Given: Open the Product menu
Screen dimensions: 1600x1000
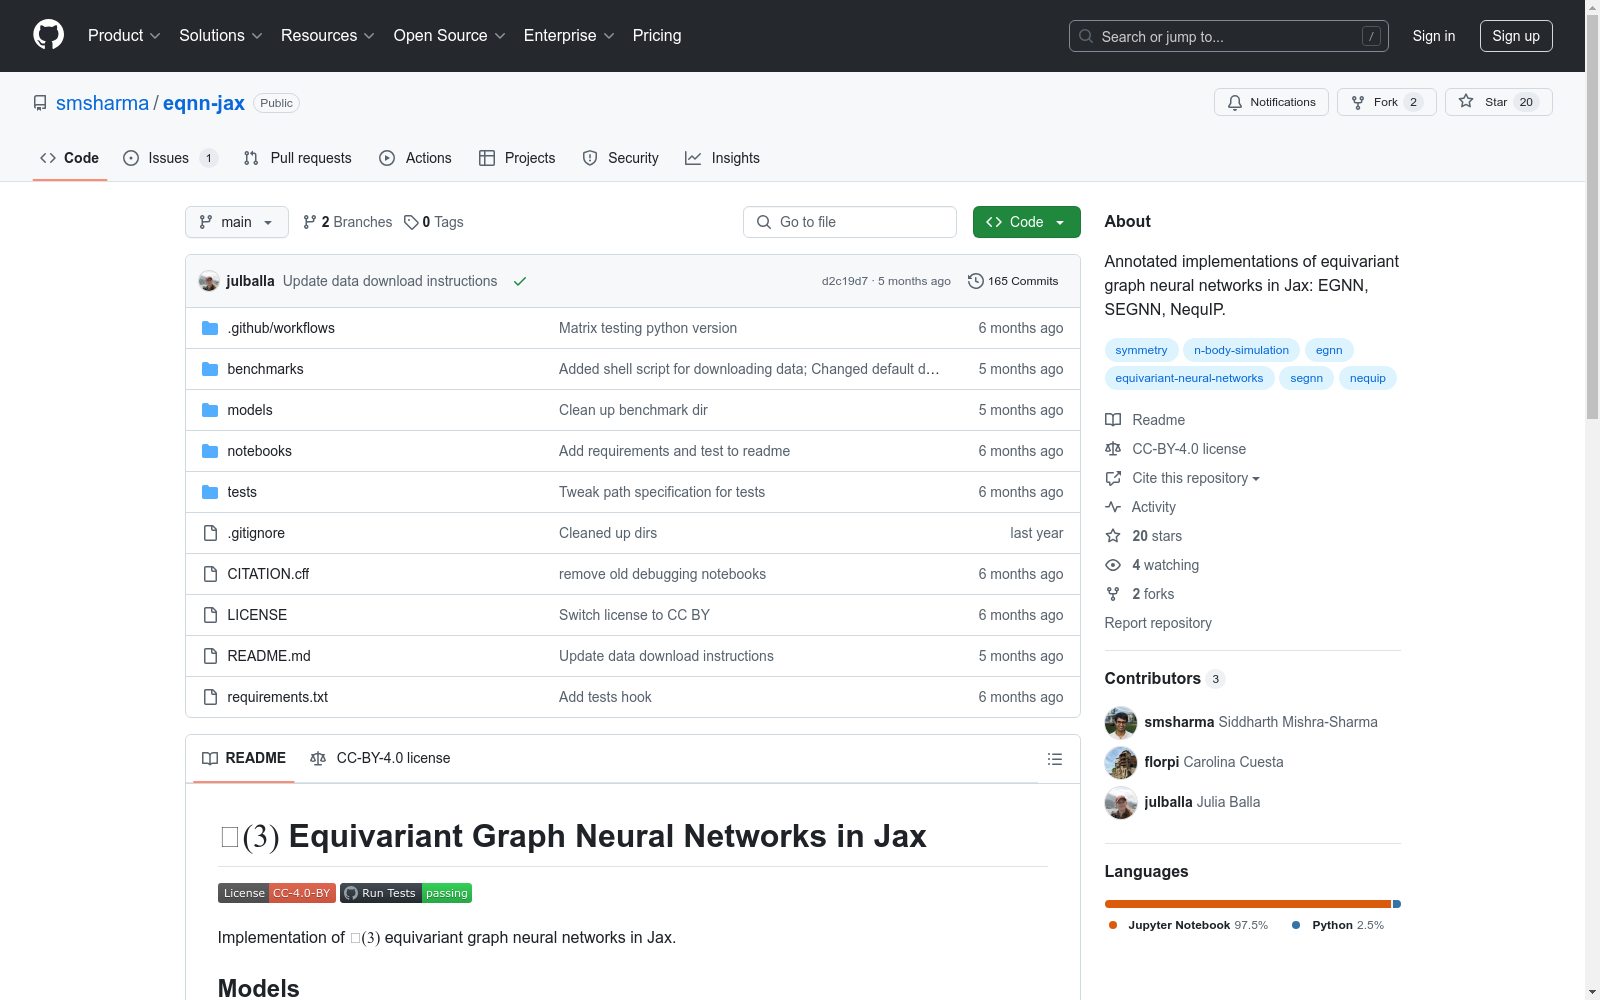Looking at the screenshot, I should point(124,36).
